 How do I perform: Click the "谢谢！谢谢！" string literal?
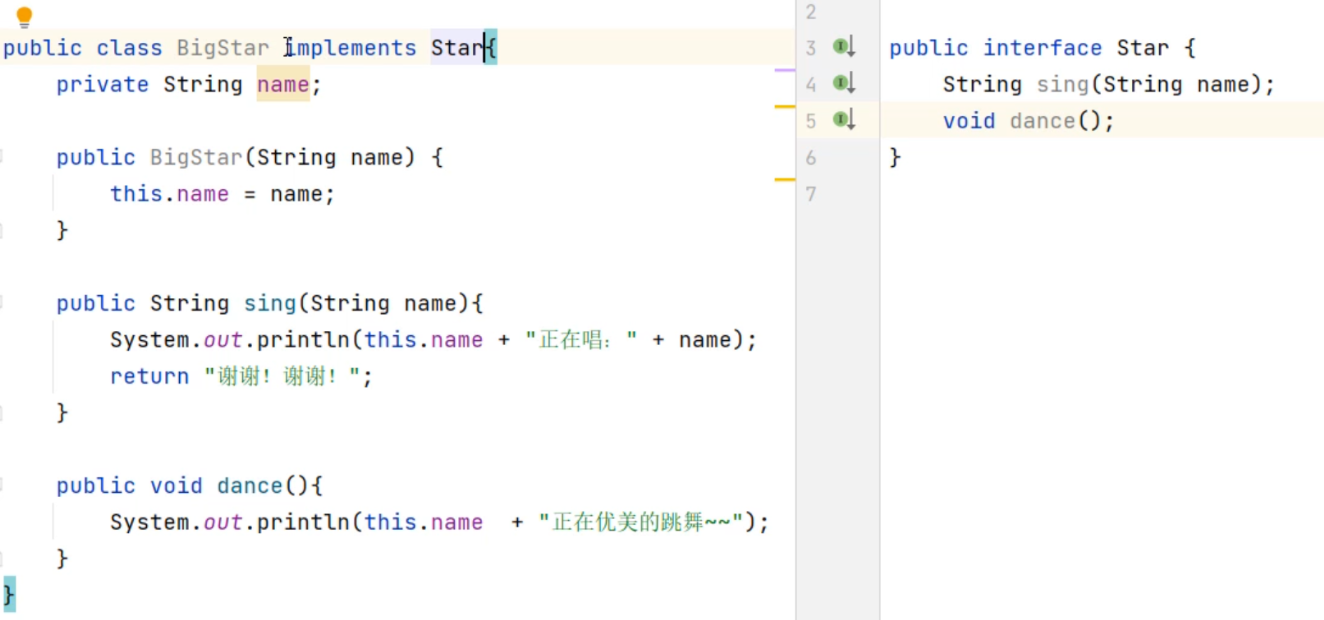[x=282, y=377]
